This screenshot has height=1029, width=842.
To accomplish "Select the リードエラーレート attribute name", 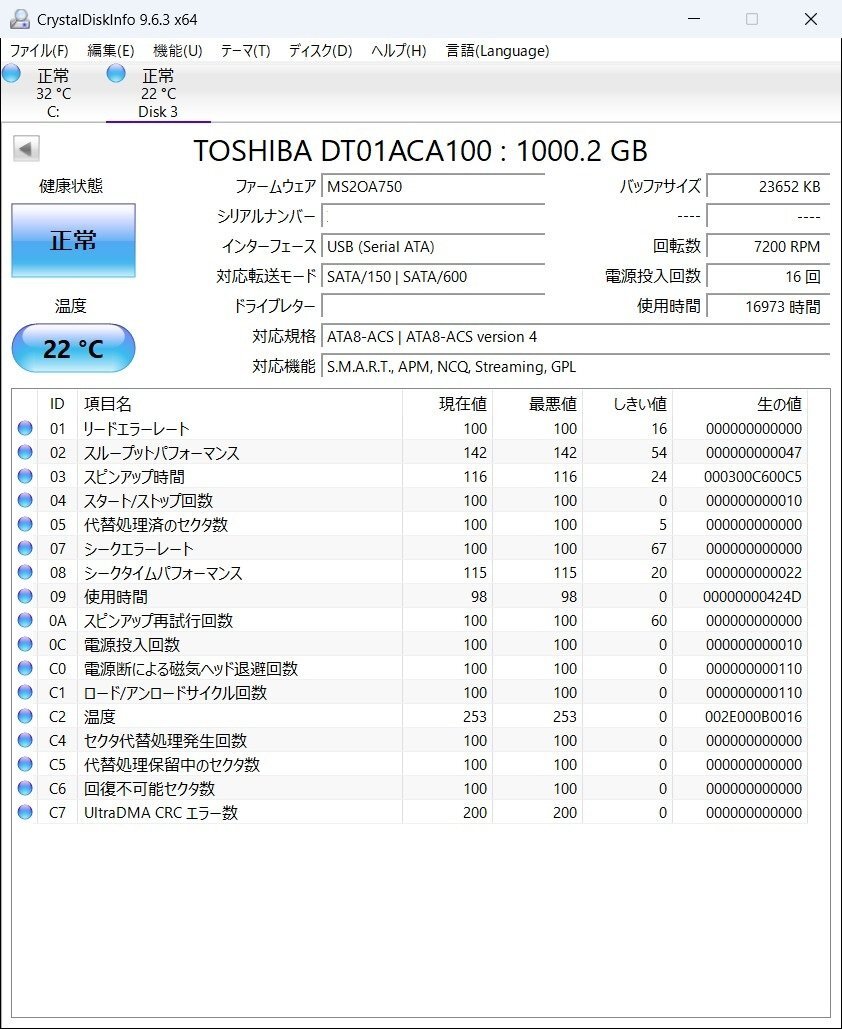I will (x=137, y=429).
